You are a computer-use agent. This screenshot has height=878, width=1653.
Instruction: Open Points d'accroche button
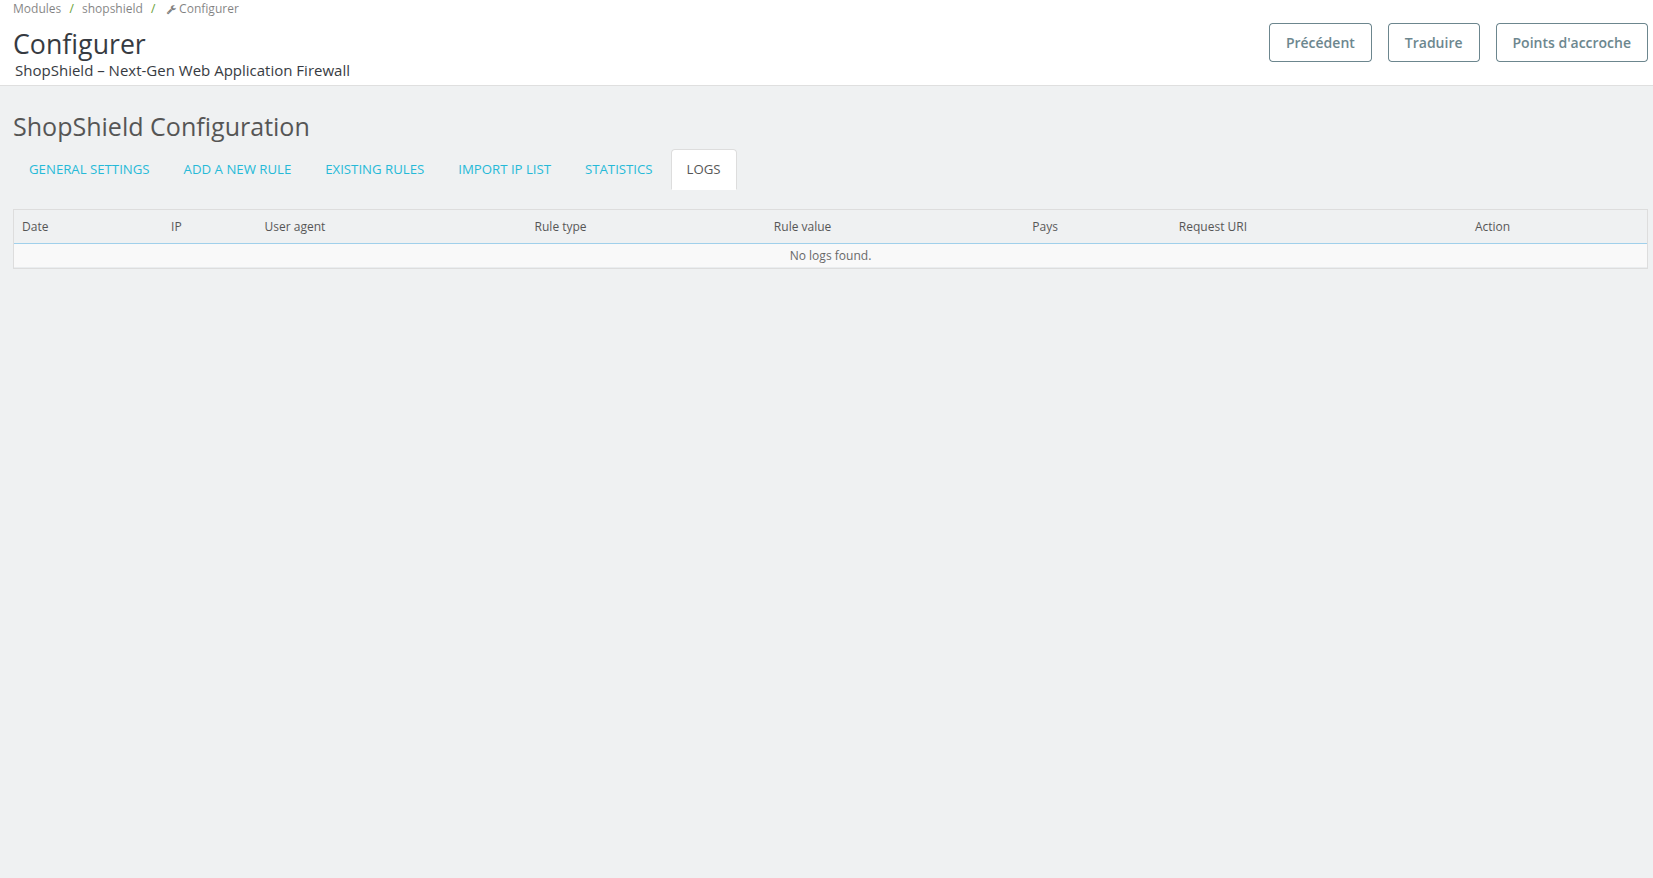tap(1571, 43)
